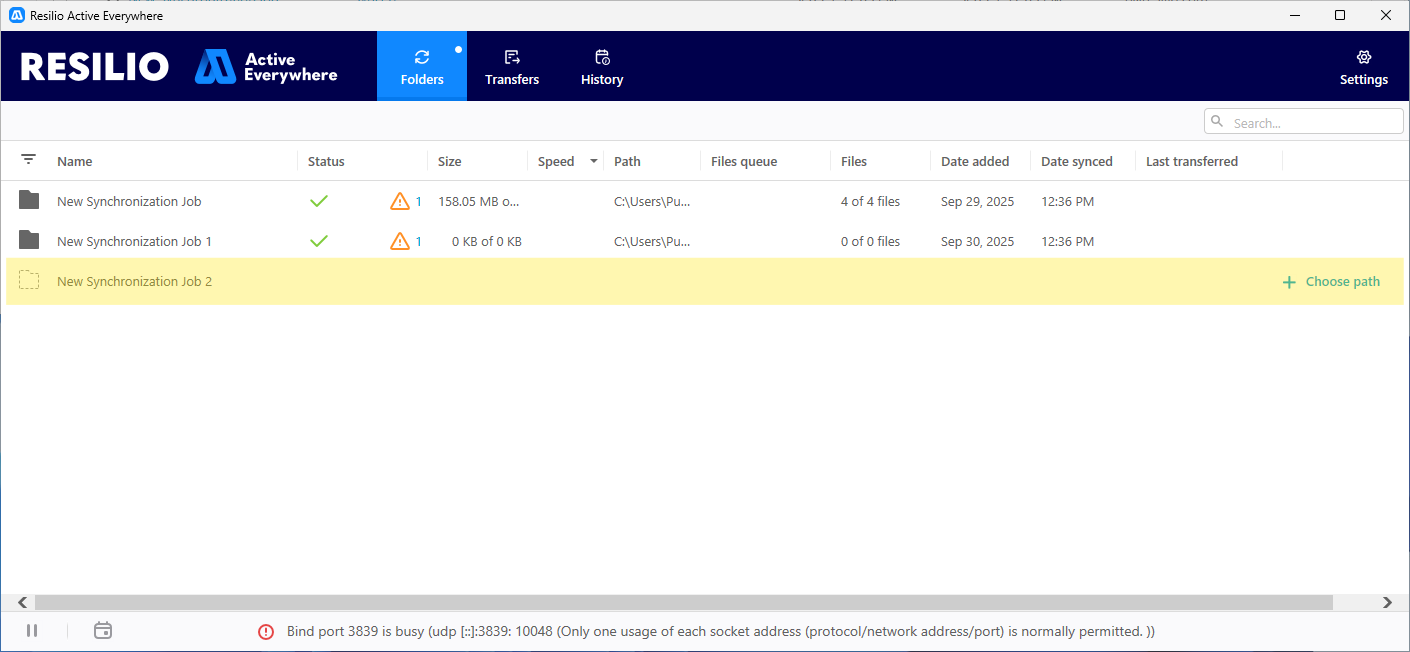
Task: Open the History tab
Action: tap(602, 67)
